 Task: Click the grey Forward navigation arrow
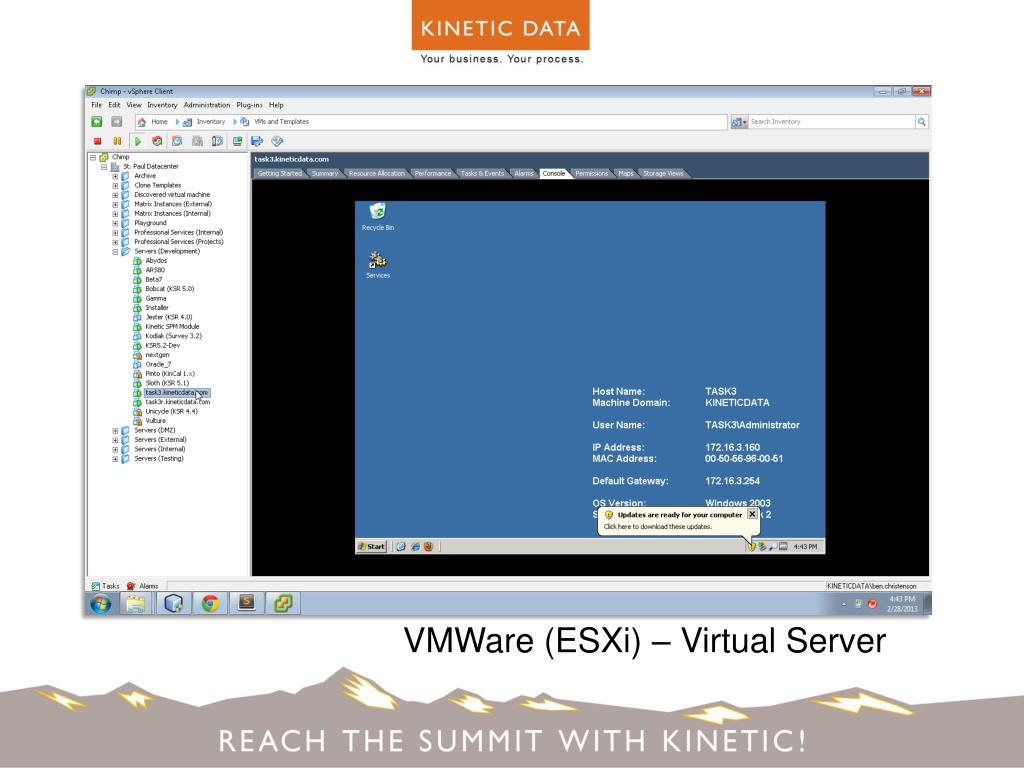click(x=117, y=121)
